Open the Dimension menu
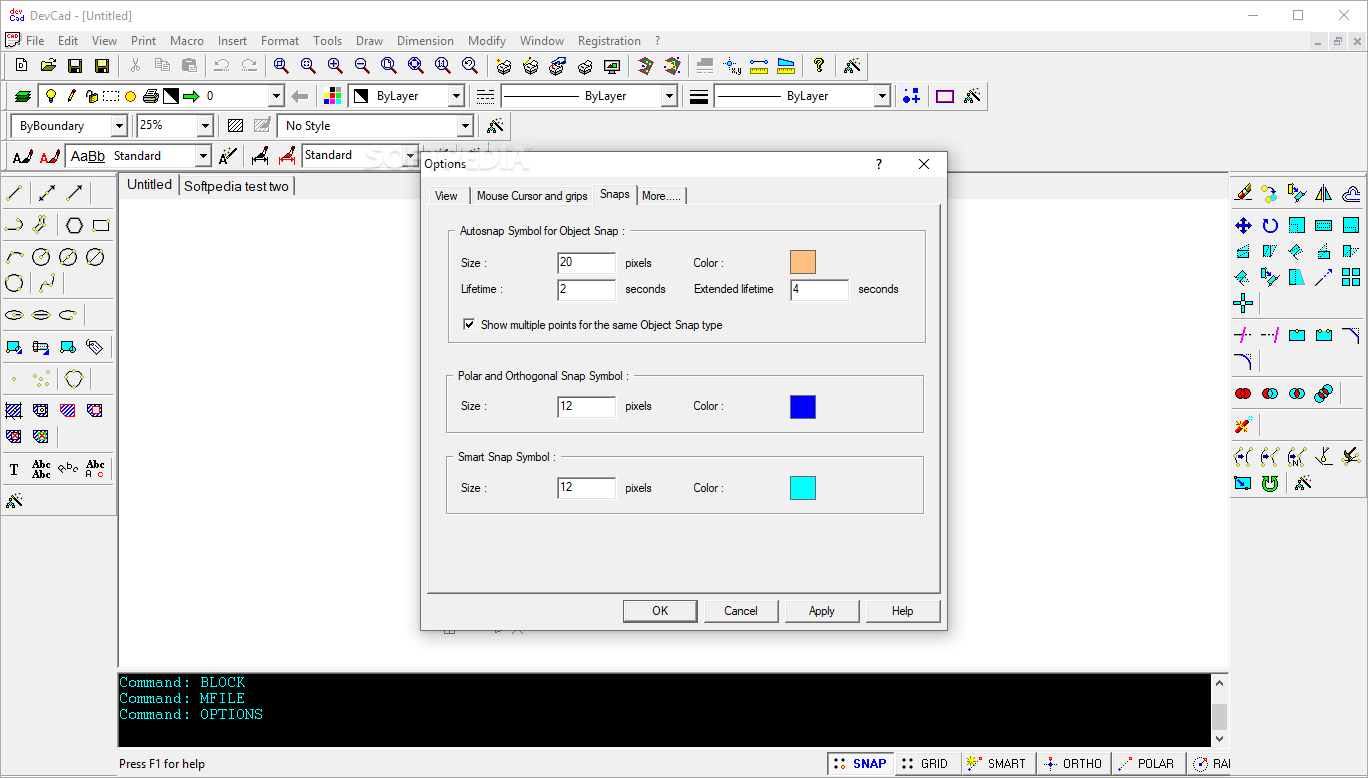Viewport: 1368px width, 778px height. coord(425,41)
